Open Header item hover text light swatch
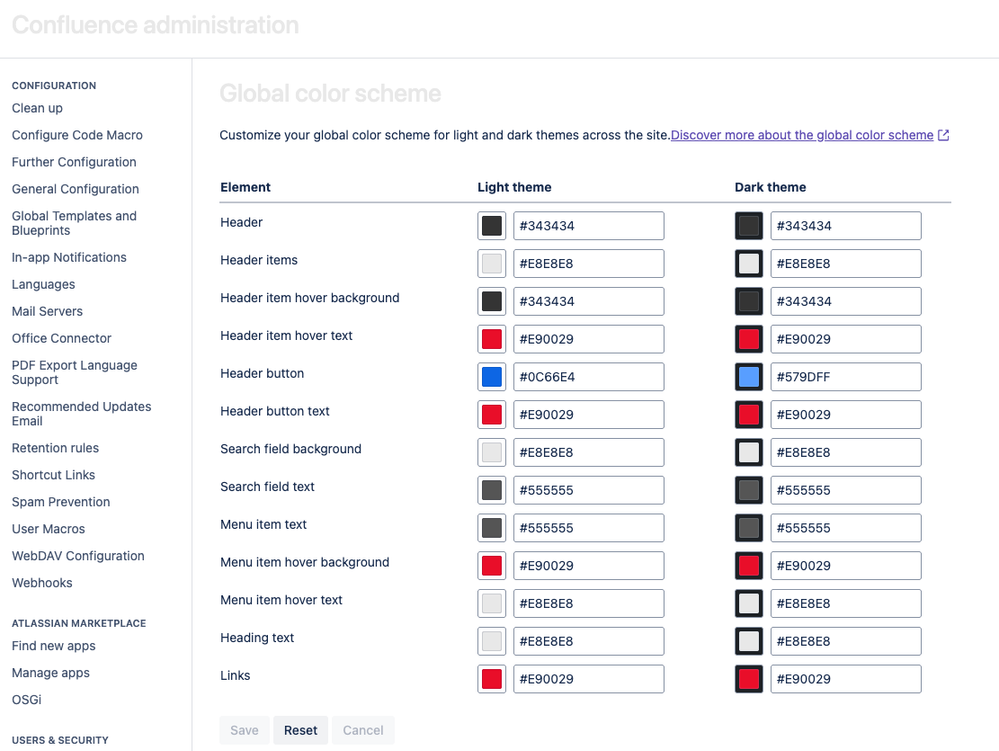 coord(491,339)
